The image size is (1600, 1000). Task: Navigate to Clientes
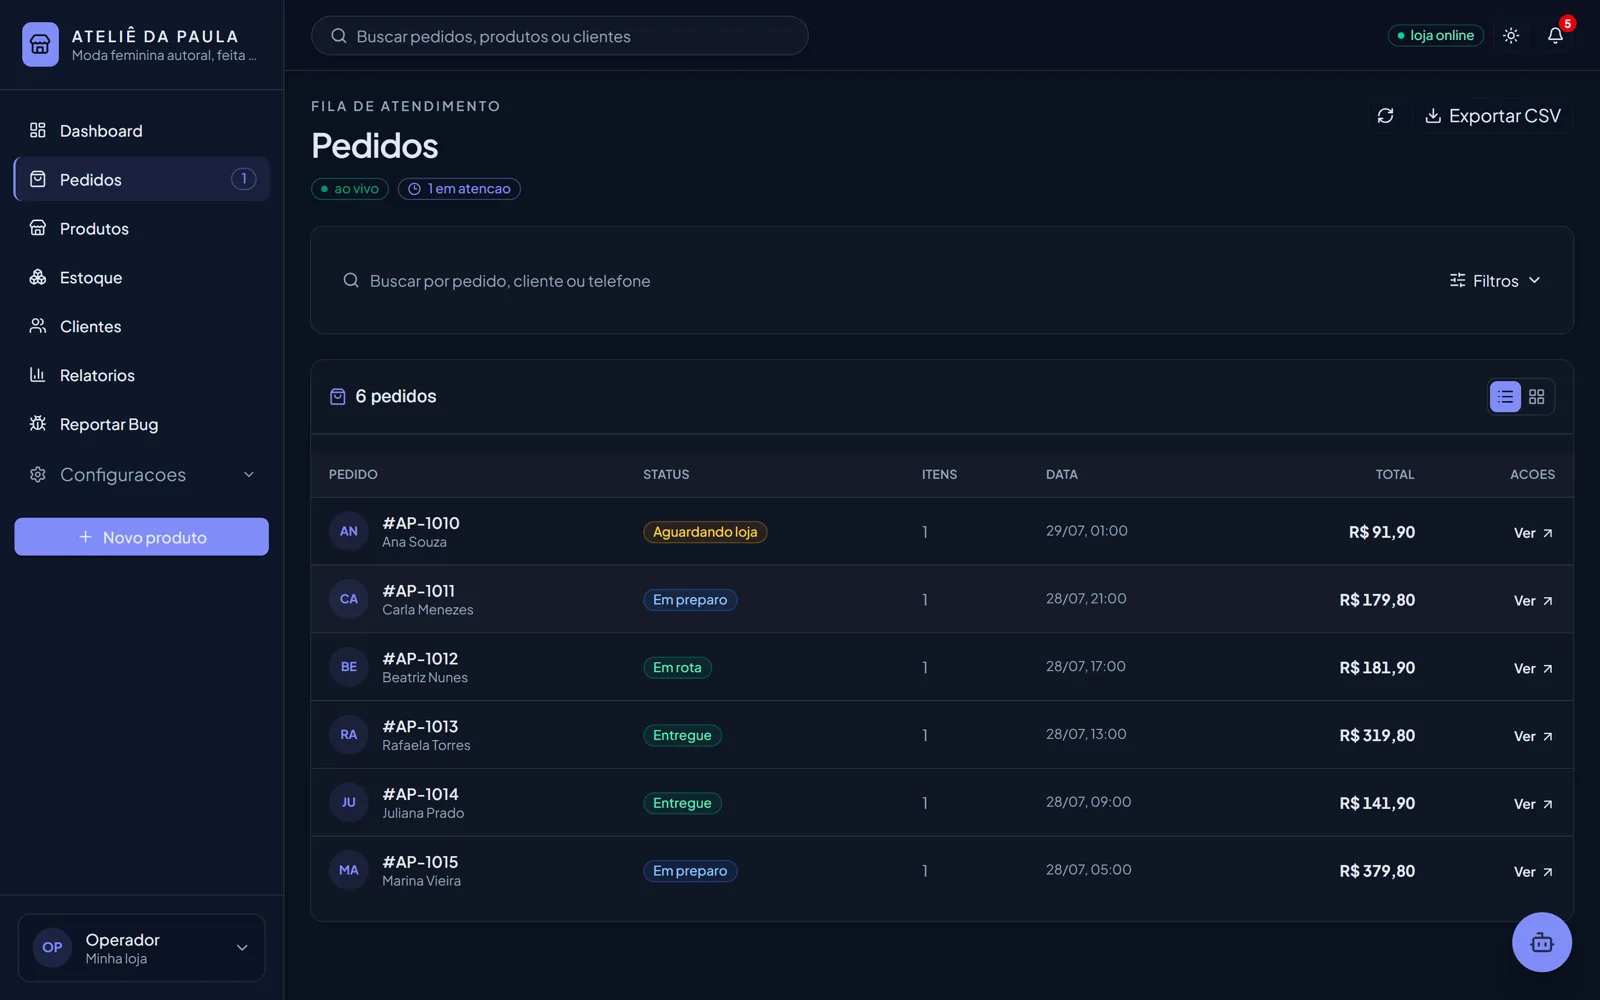coord(141,326)
